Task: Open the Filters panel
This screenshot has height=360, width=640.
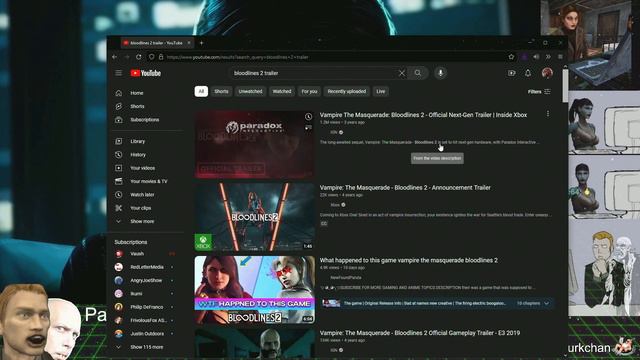Action: (539, 92)
